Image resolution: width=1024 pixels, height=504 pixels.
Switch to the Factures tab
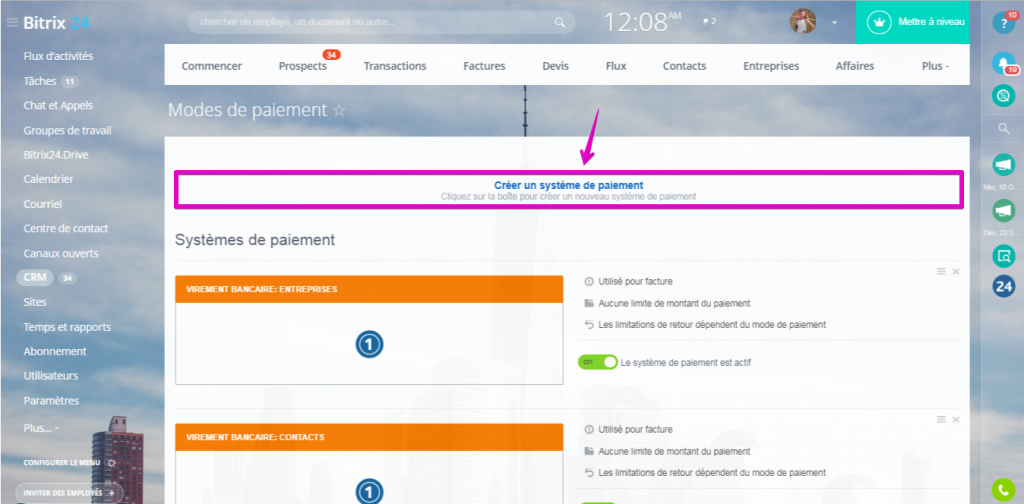[x=485, y=65]
